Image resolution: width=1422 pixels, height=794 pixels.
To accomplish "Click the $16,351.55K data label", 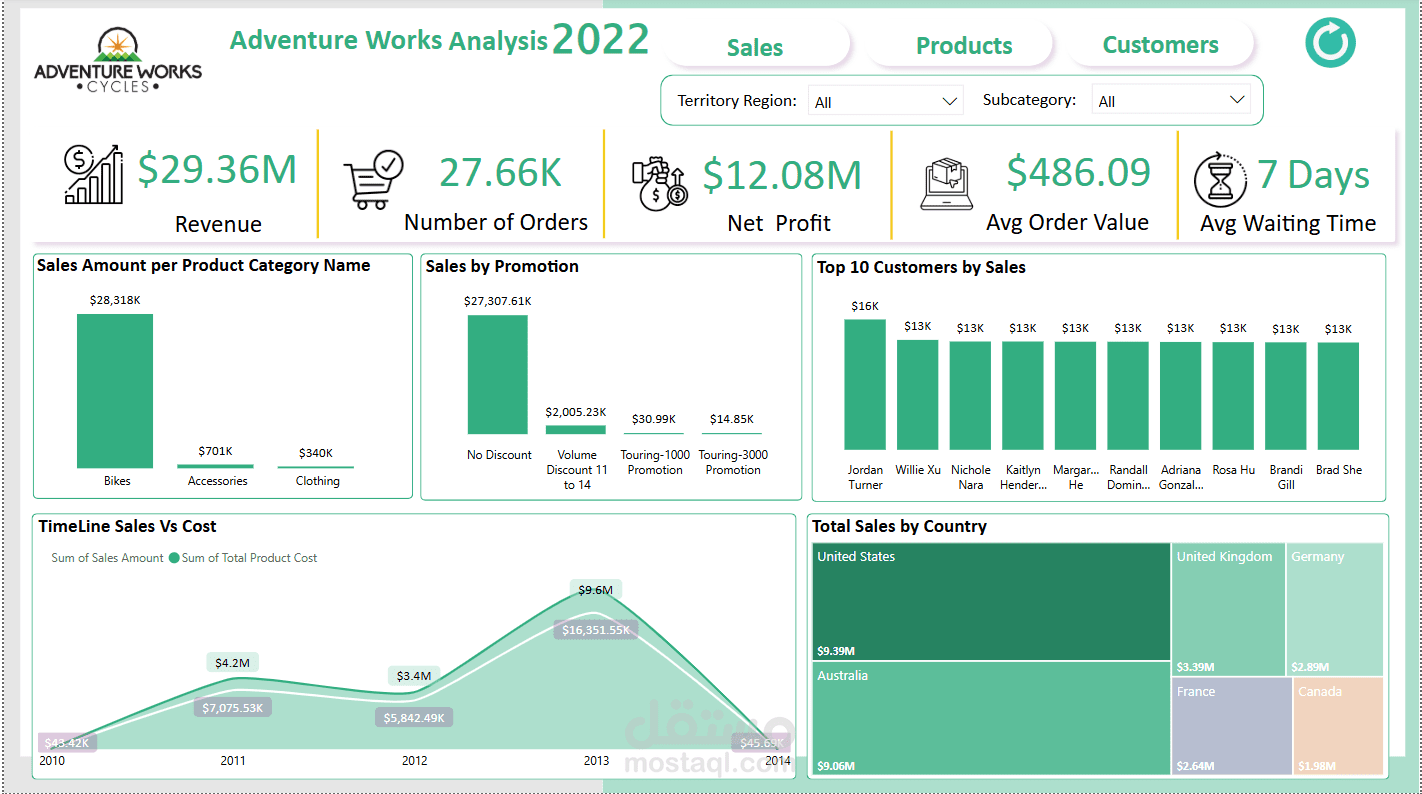I will (x=596, y=630).
